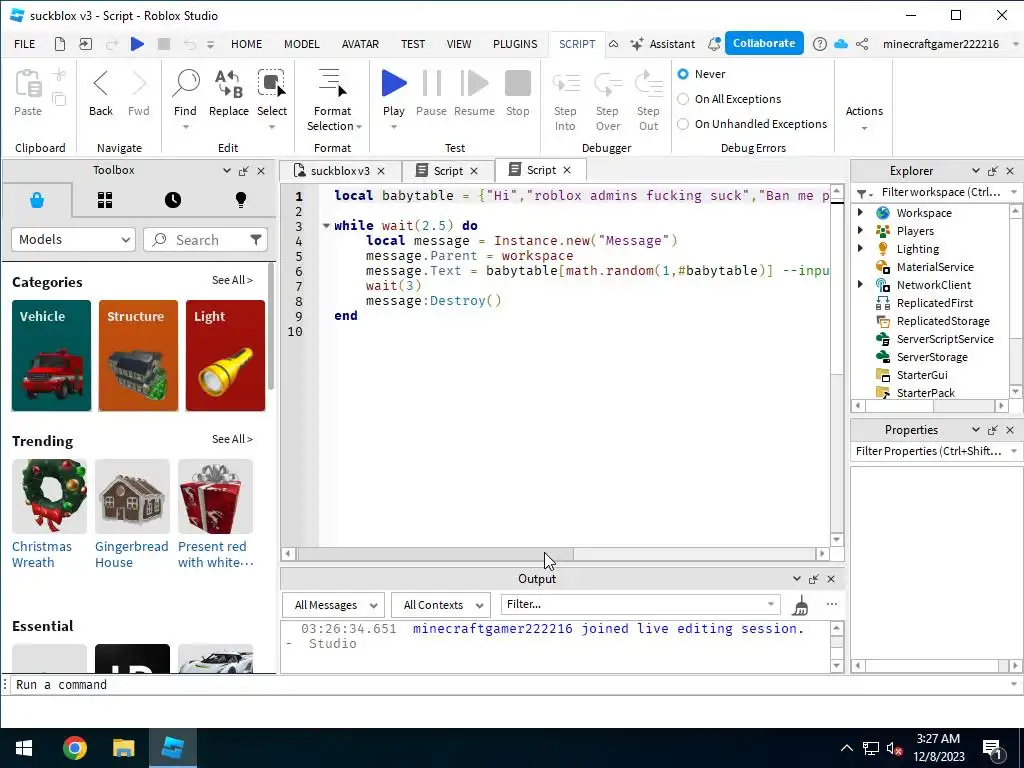Viewport: 1024px width, 768px height.
Task: Click the minecraftgamer222216 account name
Action: pos(940,44)
